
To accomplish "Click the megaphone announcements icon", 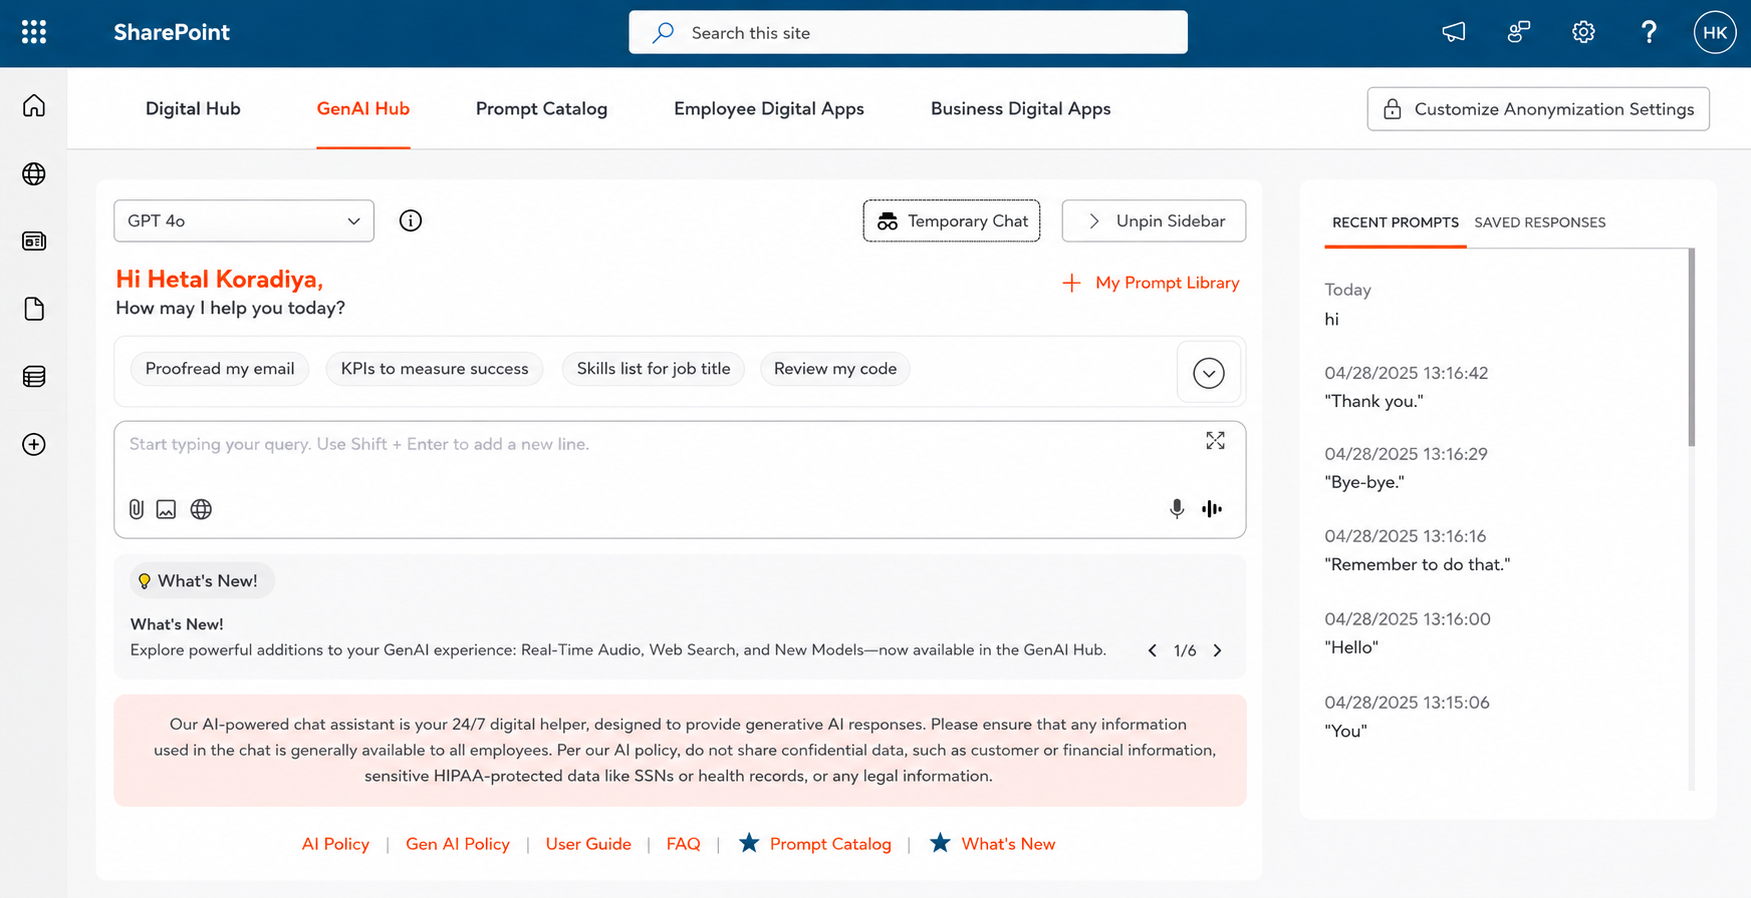I will [x=1453, y=32].
